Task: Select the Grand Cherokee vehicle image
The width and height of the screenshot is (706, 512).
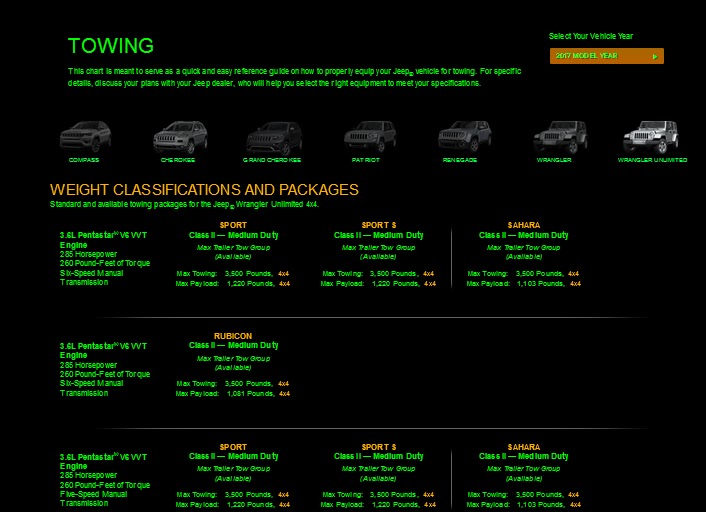Action: [x=274, y=137]
